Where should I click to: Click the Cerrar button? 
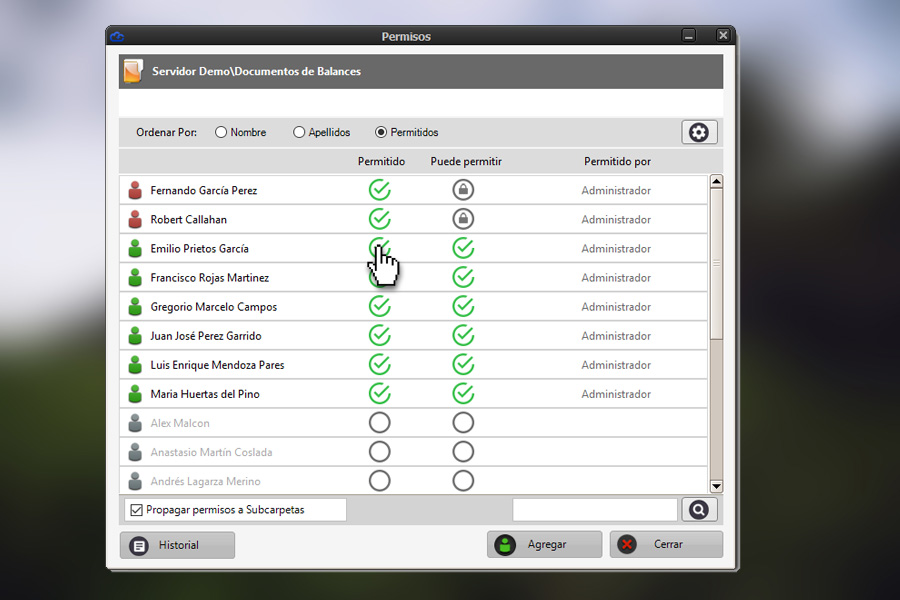[666, 544]
